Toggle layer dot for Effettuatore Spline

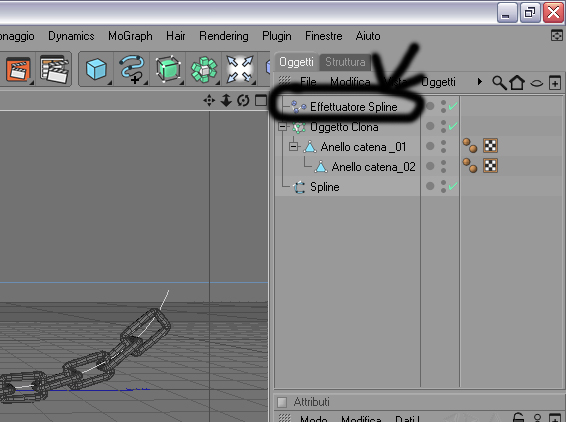430,106
